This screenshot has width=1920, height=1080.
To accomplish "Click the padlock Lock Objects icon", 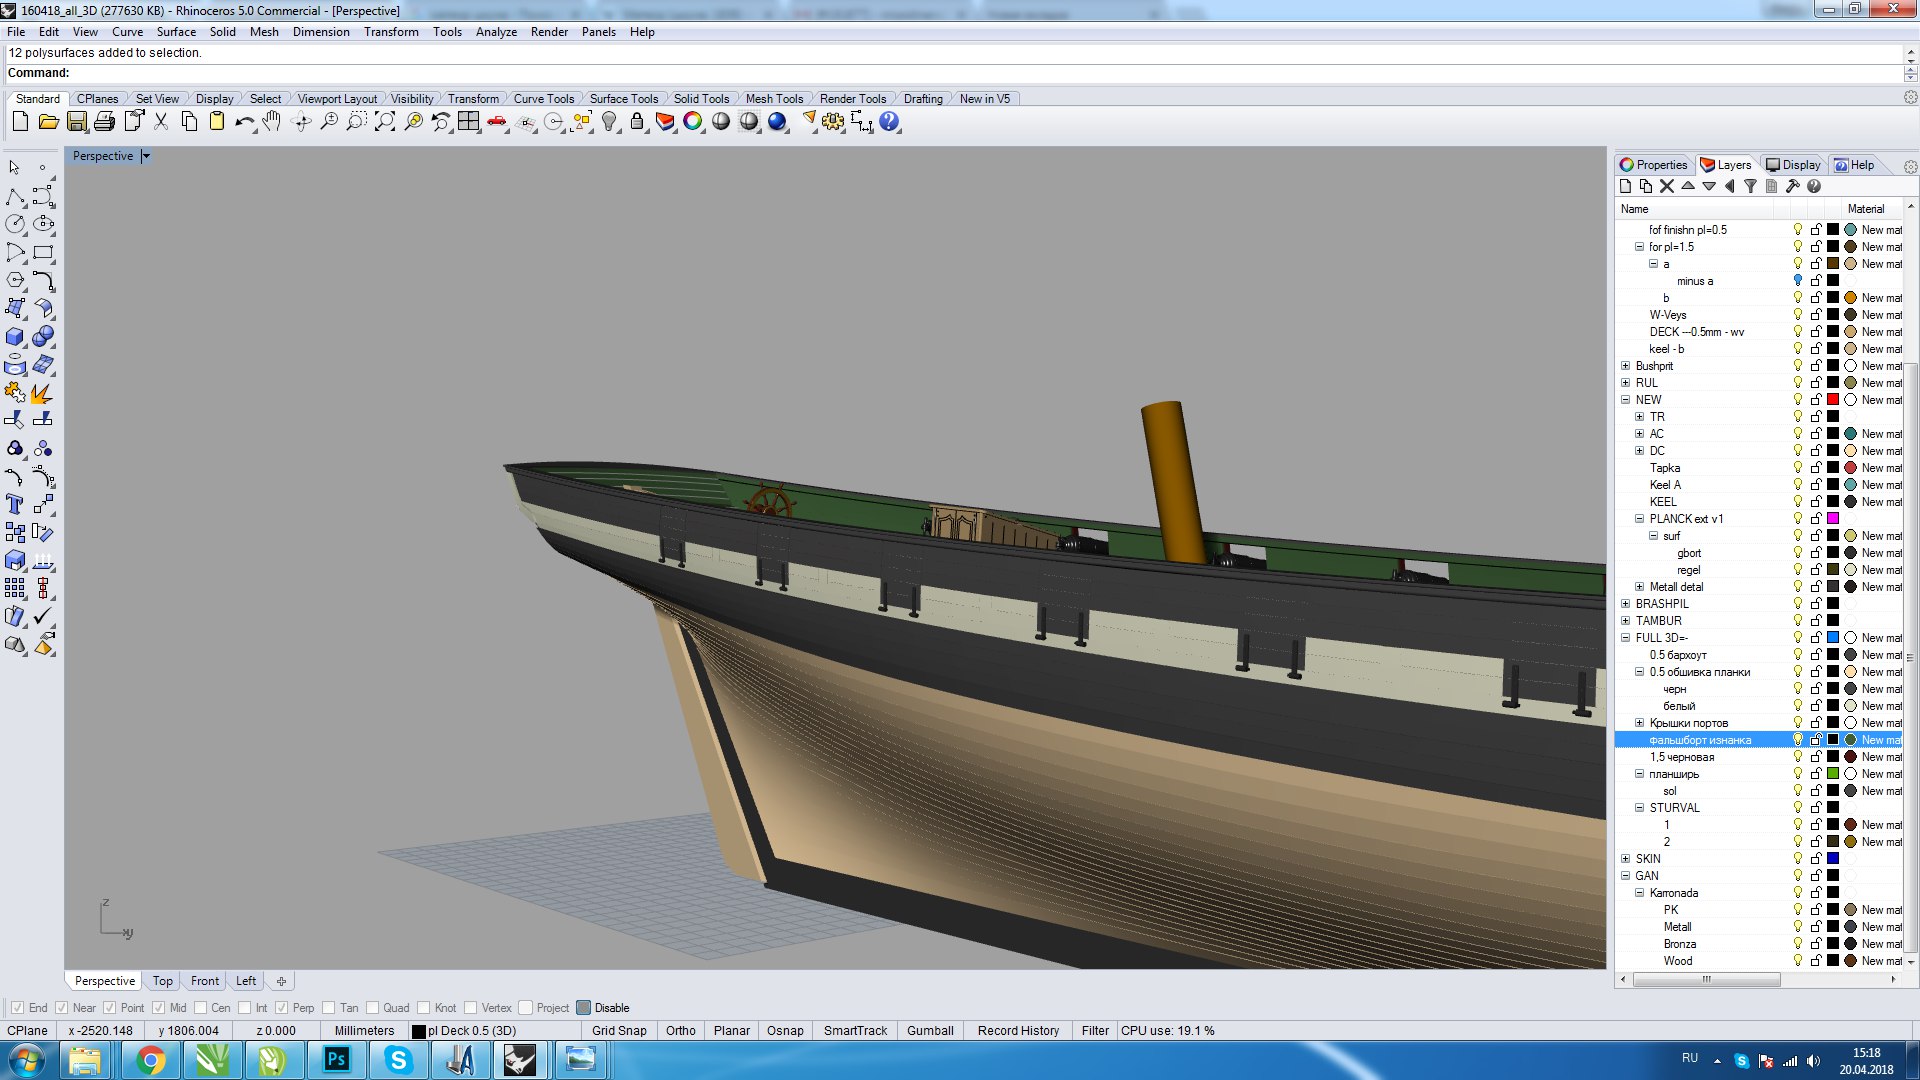I will (637, 122).
